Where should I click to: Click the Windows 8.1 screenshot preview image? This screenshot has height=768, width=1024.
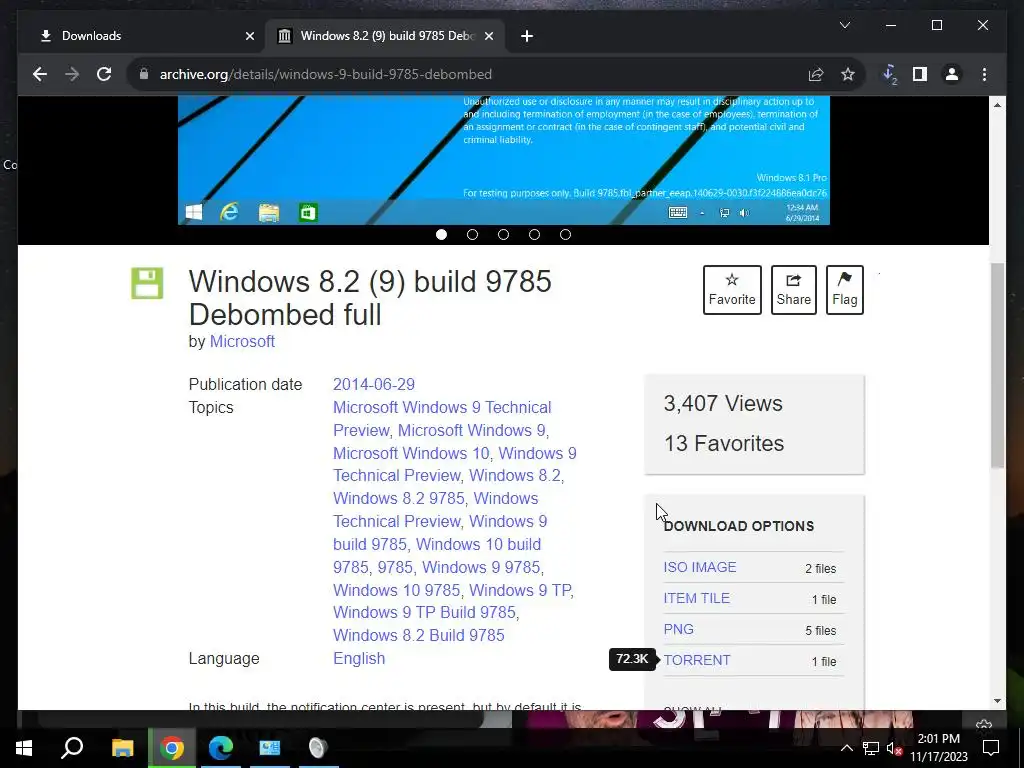click(x=504, y=160)
